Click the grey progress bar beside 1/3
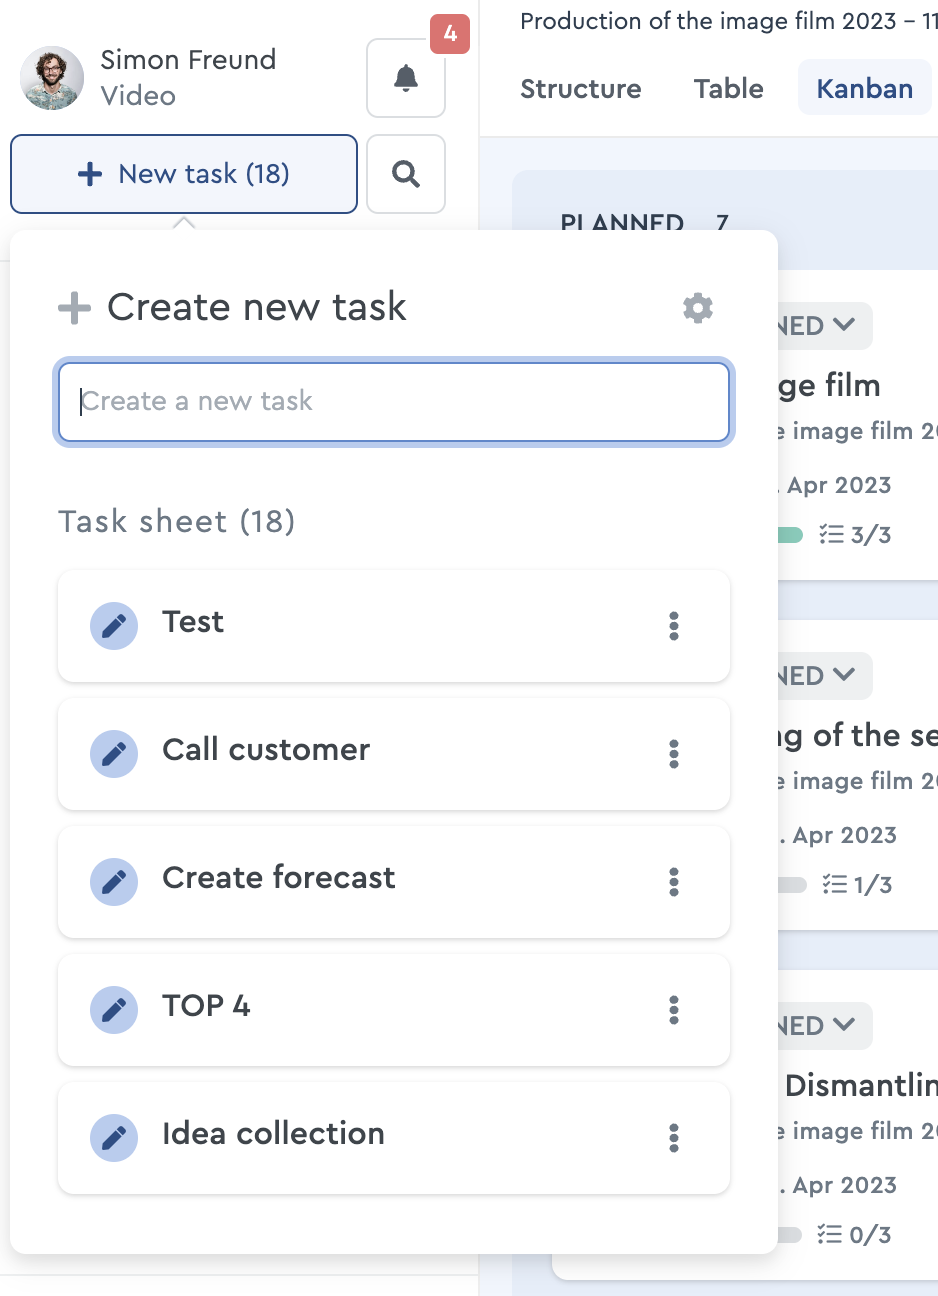The width and height of the screenshot is (938, 1296). [792, 885]
